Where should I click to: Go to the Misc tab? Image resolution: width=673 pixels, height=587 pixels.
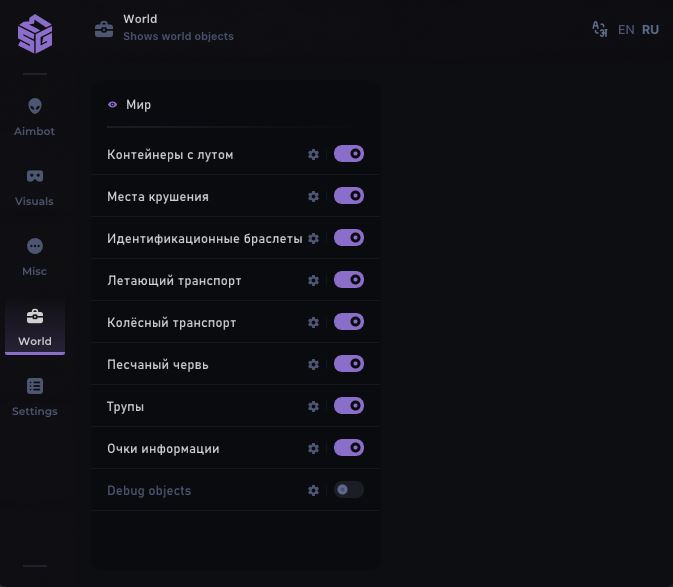pos(35,256)
